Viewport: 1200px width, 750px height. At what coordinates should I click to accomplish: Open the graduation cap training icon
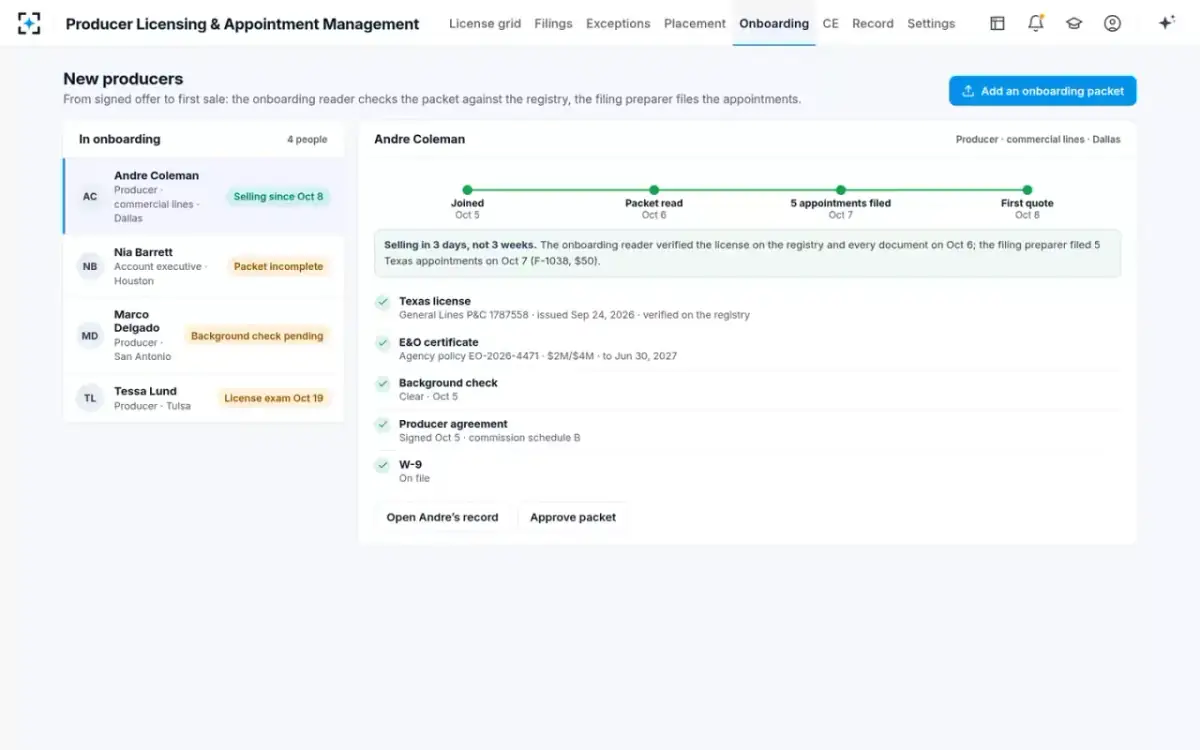(1074, 23)
